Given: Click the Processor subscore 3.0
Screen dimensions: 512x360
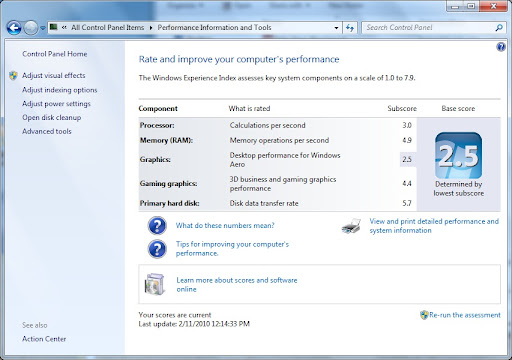Looking at the screenshot, I should (x=407, y=126).
